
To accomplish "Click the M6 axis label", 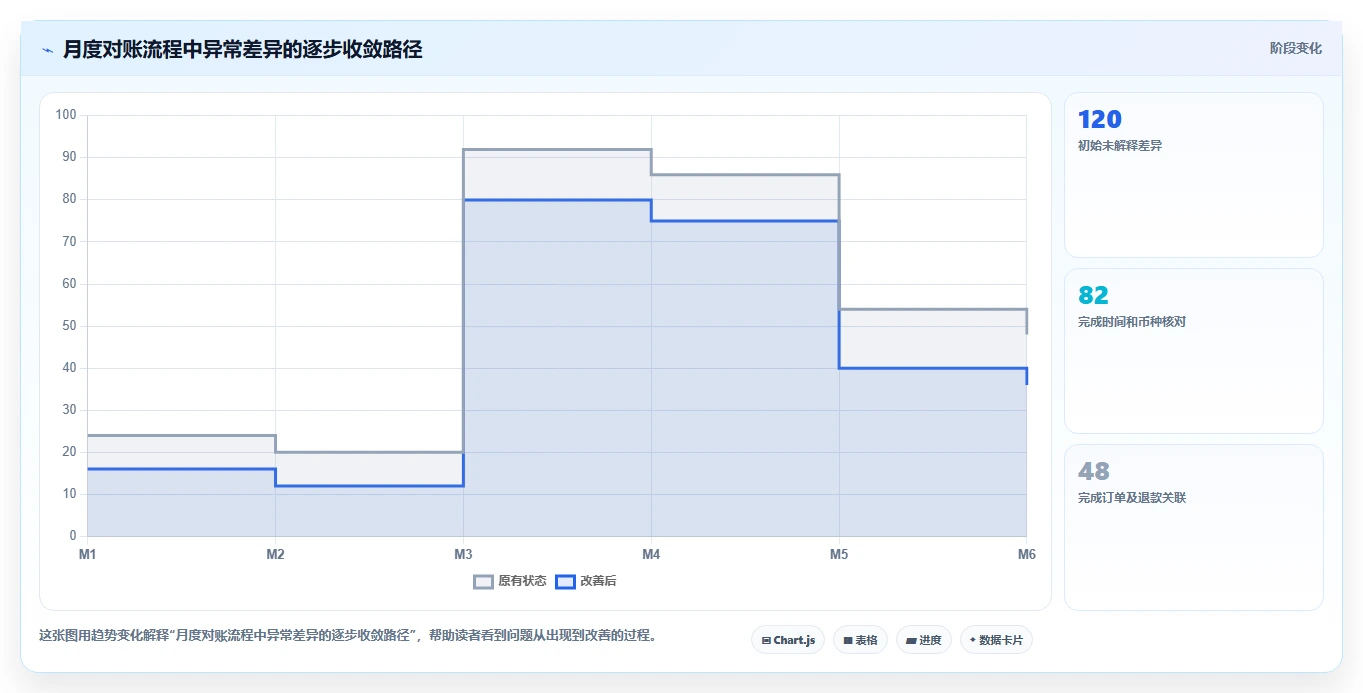I will 1026,554.
